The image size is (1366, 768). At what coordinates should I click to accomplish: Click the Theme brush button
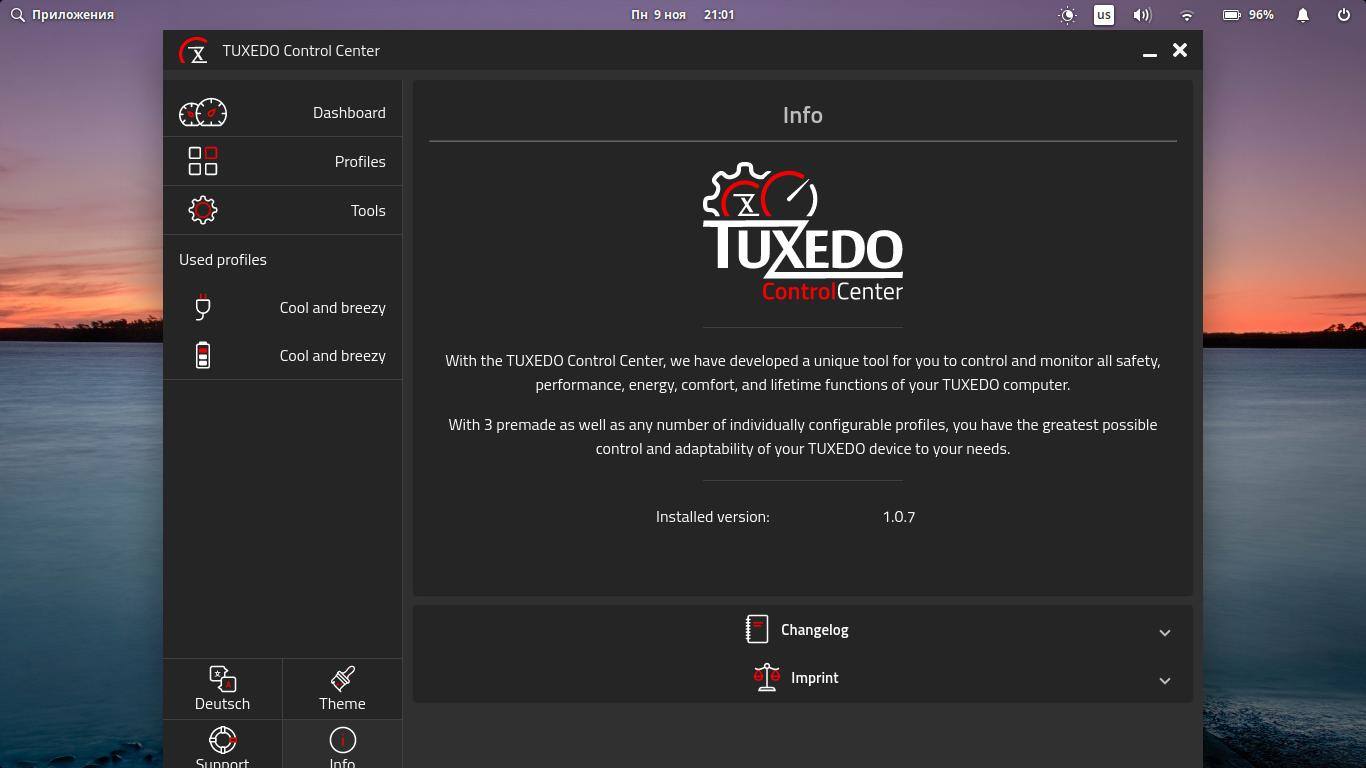[x=342, y=689]
